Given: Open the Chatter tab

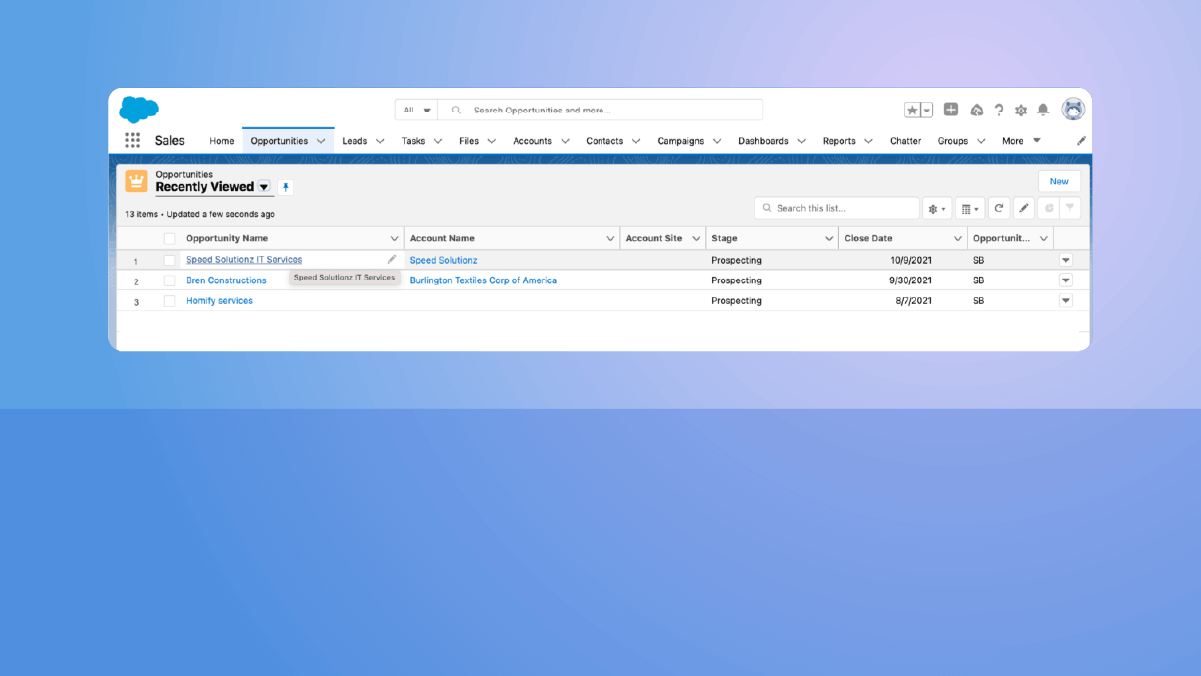Looking at the screenshot, I should [906, 141].
